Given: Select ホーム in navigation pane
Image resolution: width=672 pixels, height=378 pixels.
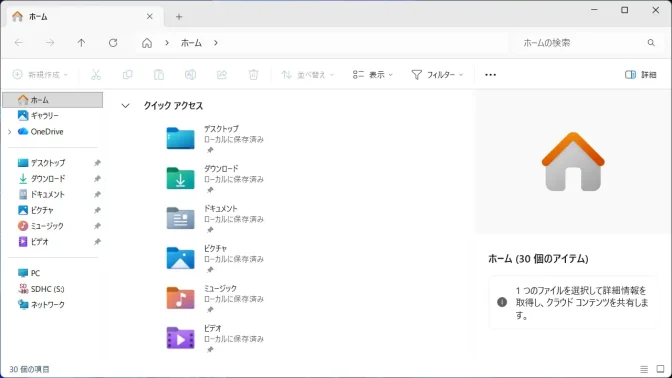Looking at the screenshot, I should click(53, 100).
